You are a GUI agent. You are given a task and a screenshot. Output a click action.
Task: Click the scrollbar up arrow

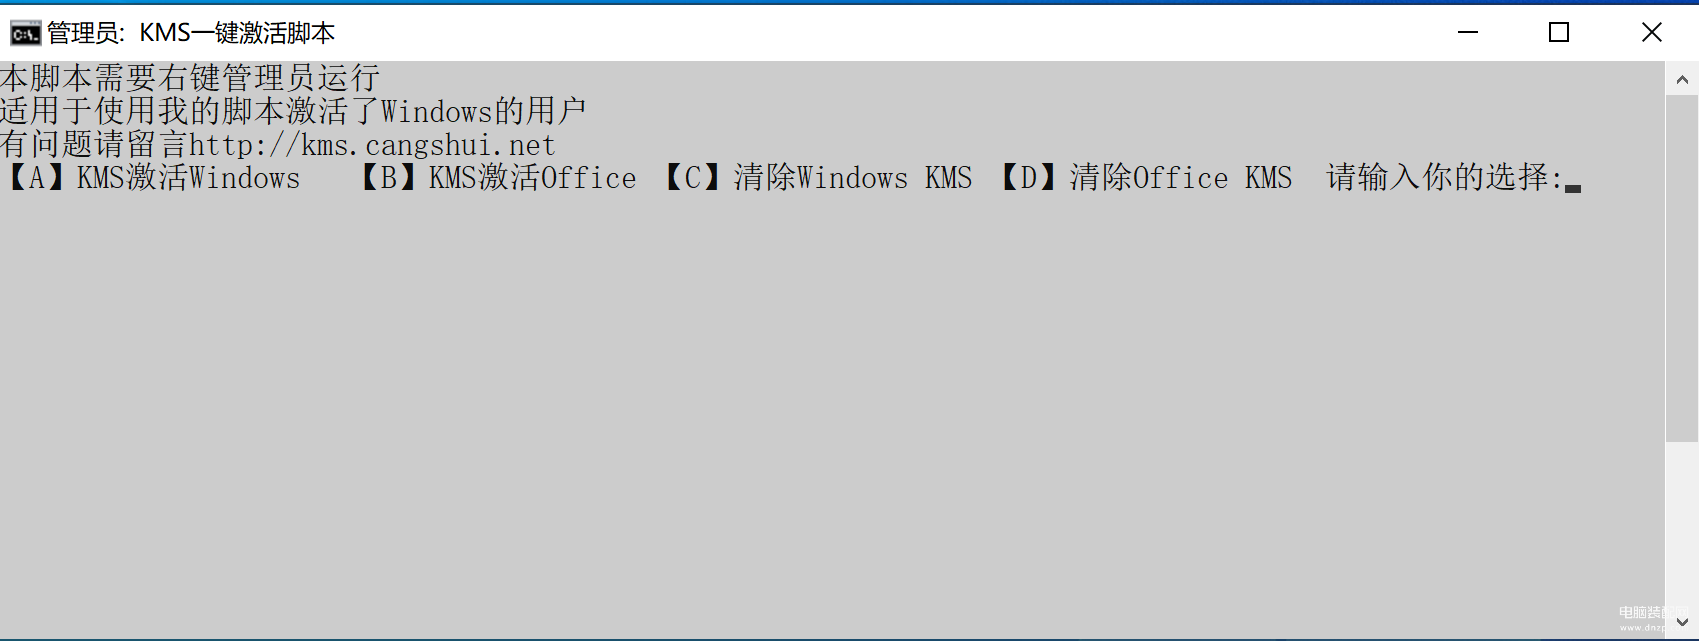tap(1682, 79)
